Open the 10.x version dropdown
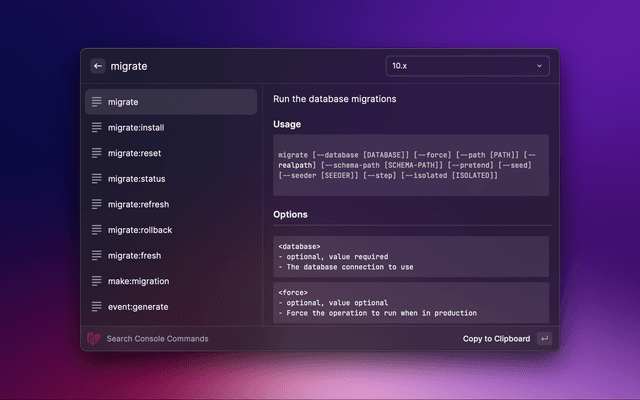The image size is (640, 400). pyautogui.click(x=467, y=66)
